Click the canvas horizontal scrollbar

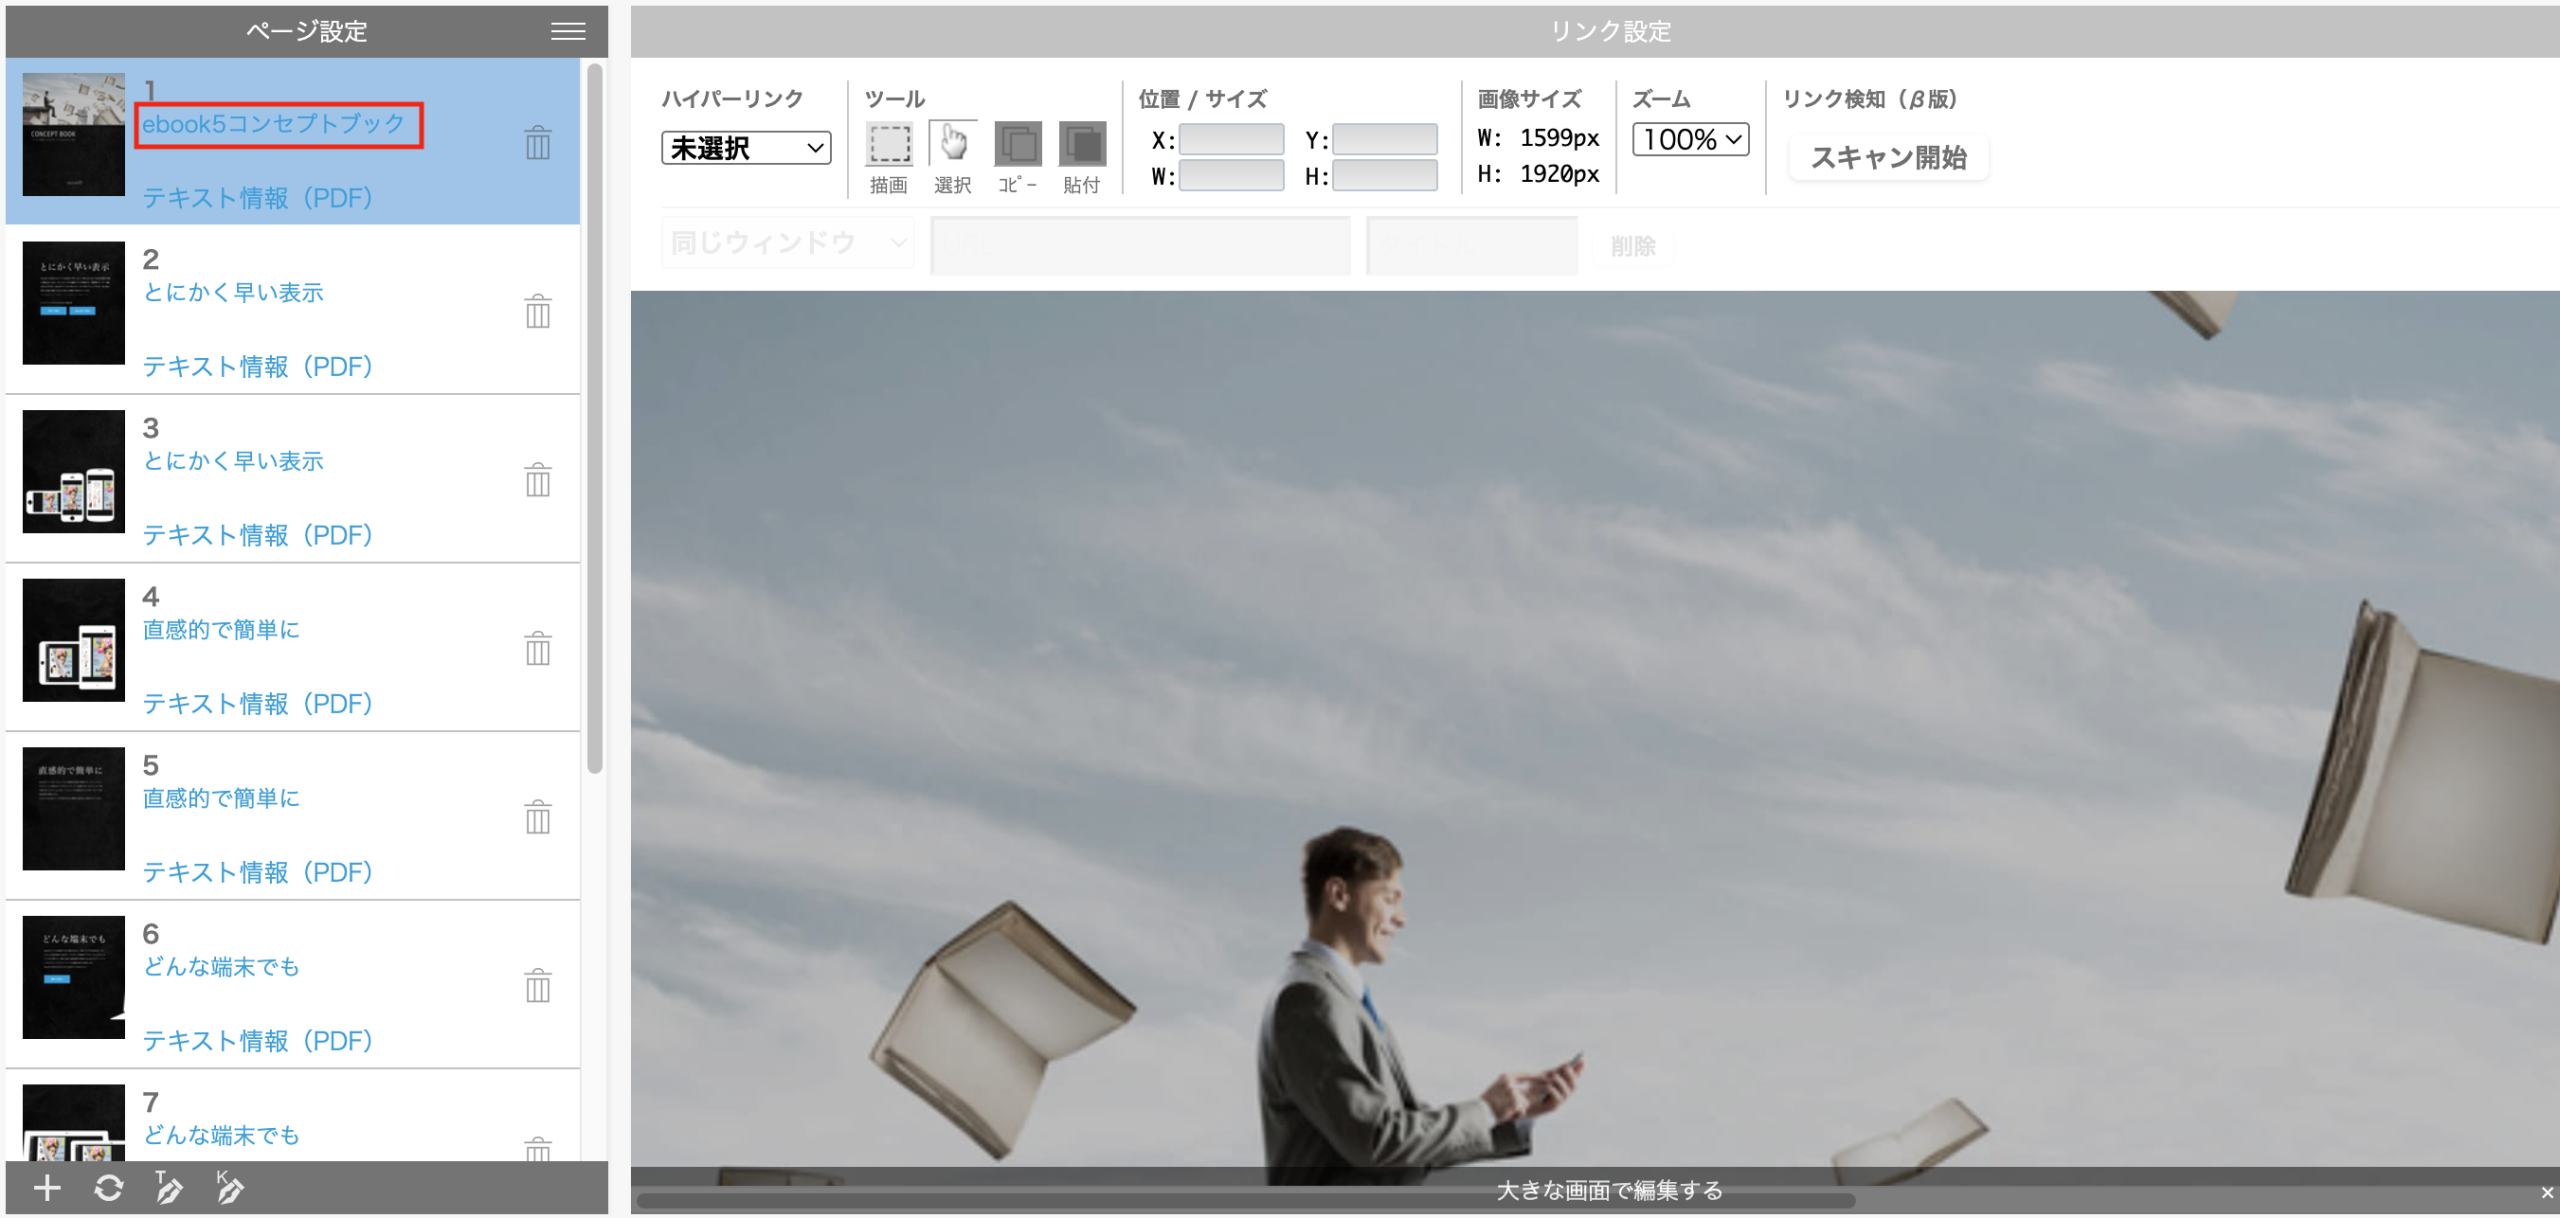point(1246,1200)
